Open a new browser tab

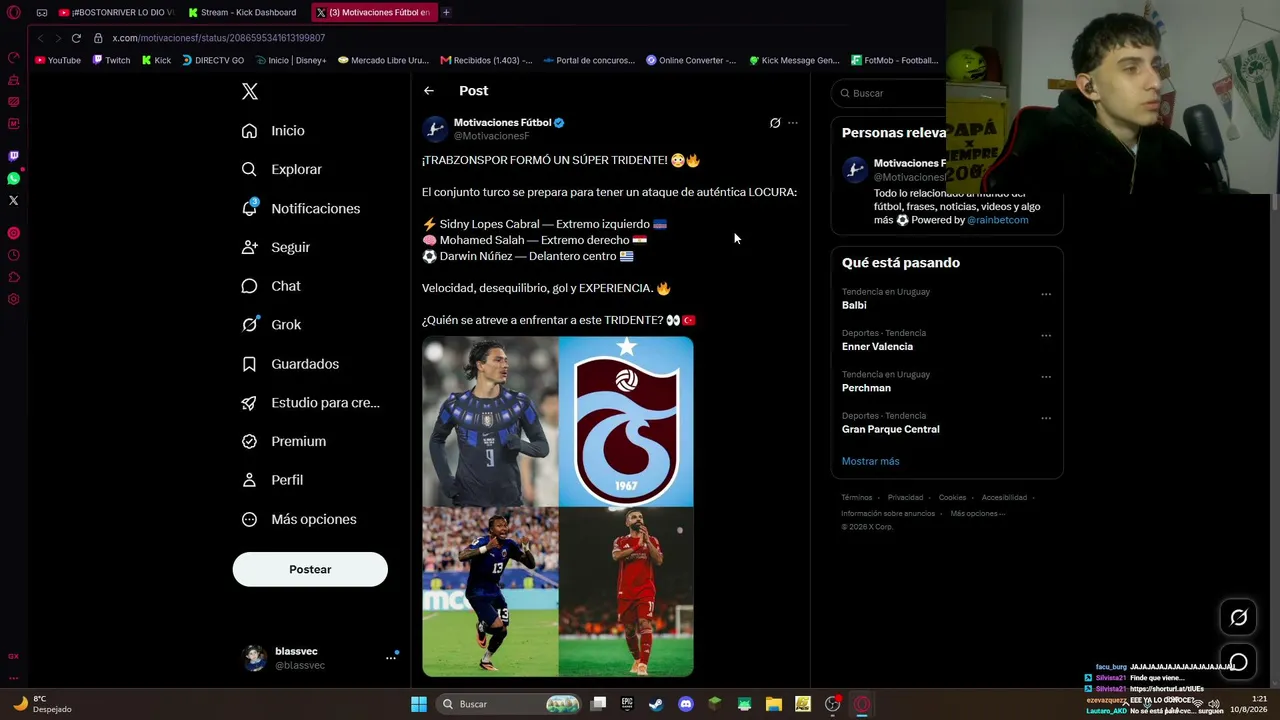coord(446,13)
